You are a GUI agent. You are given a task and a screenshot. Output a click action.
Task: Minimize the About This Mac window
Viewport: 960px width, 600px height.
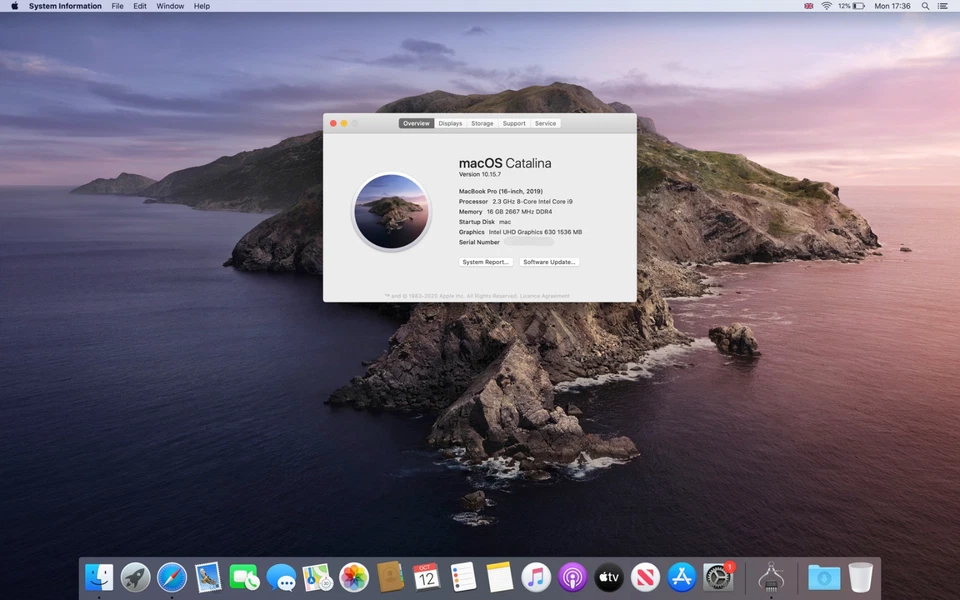[344, 123]
